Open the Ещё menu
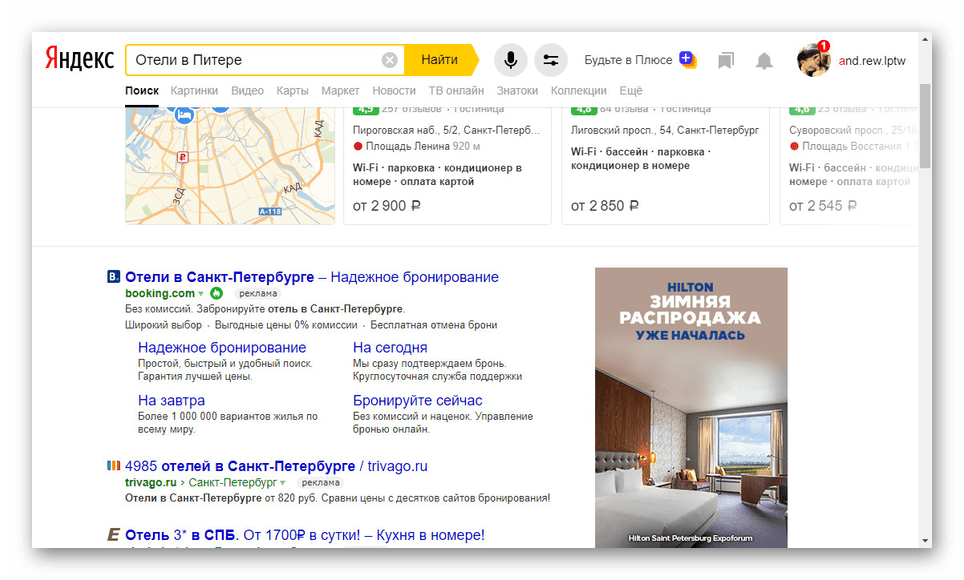964x580 pixels. (631, 90)
